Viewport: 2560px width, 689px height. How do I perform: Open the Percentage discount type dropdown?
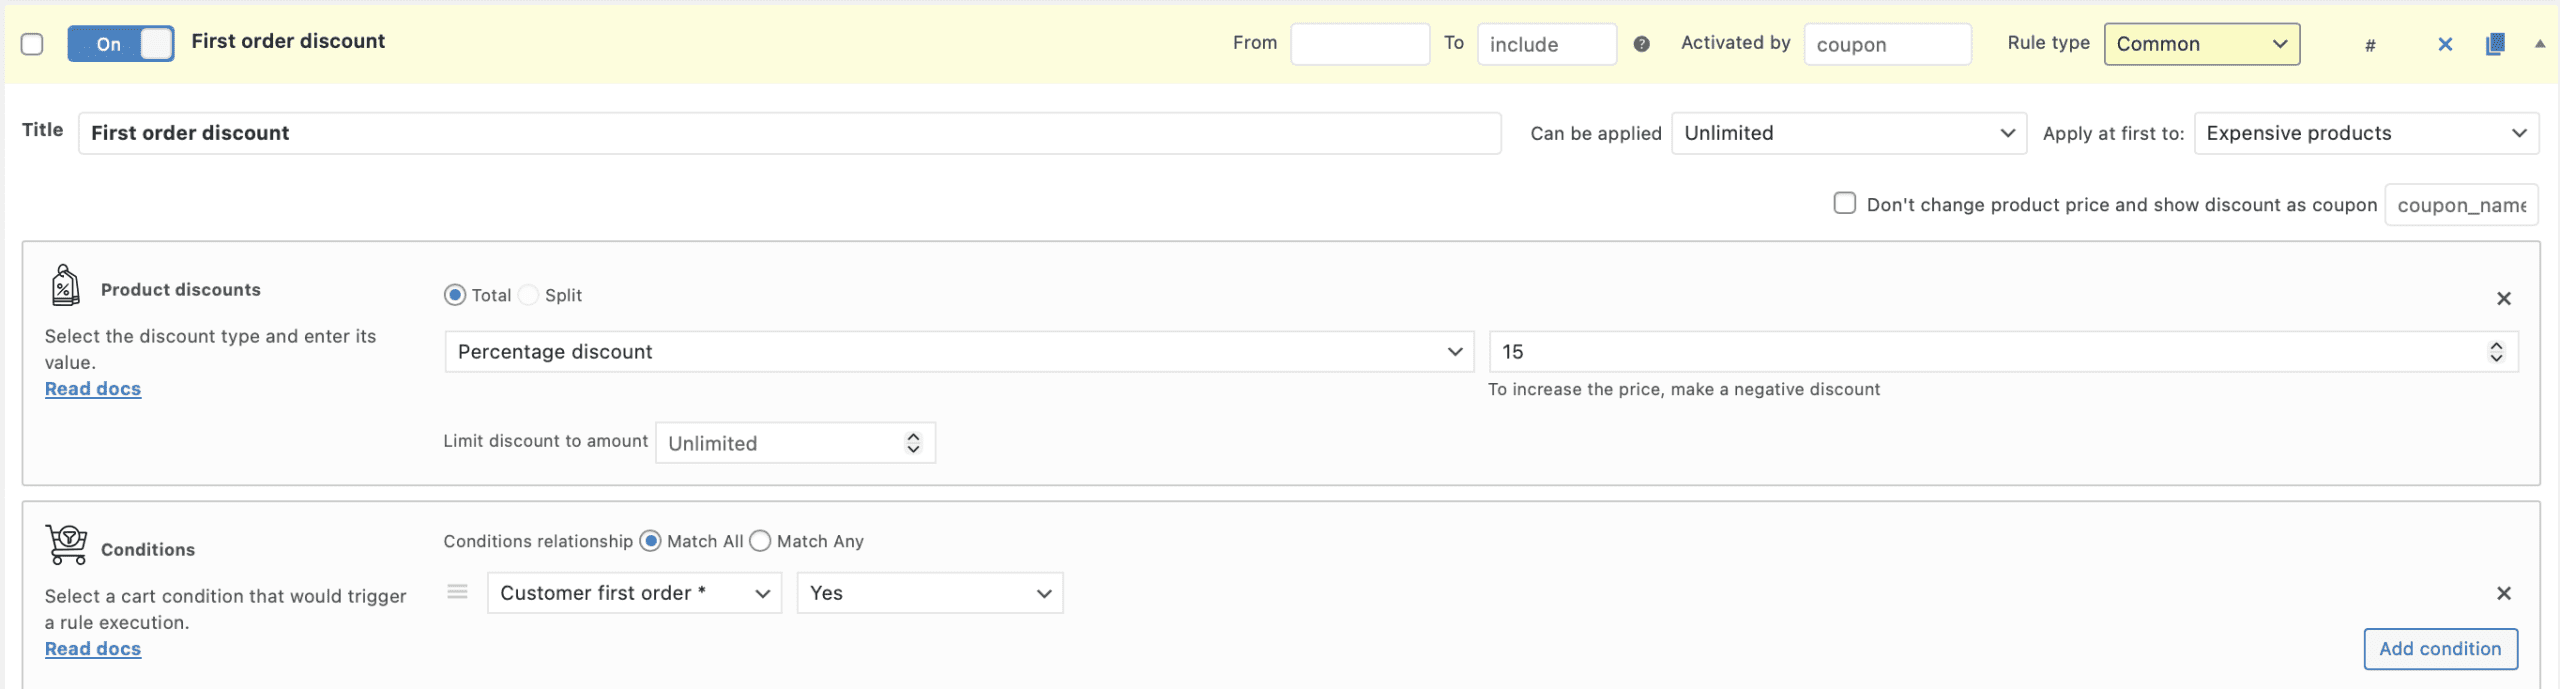pyautogui.click(x=958, y=352)
